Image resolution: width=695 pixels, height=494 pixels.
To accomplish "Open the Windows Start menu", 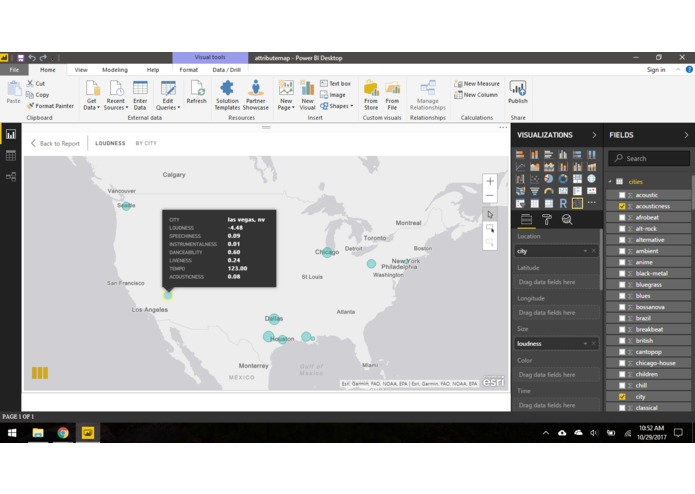I will 12,433.
